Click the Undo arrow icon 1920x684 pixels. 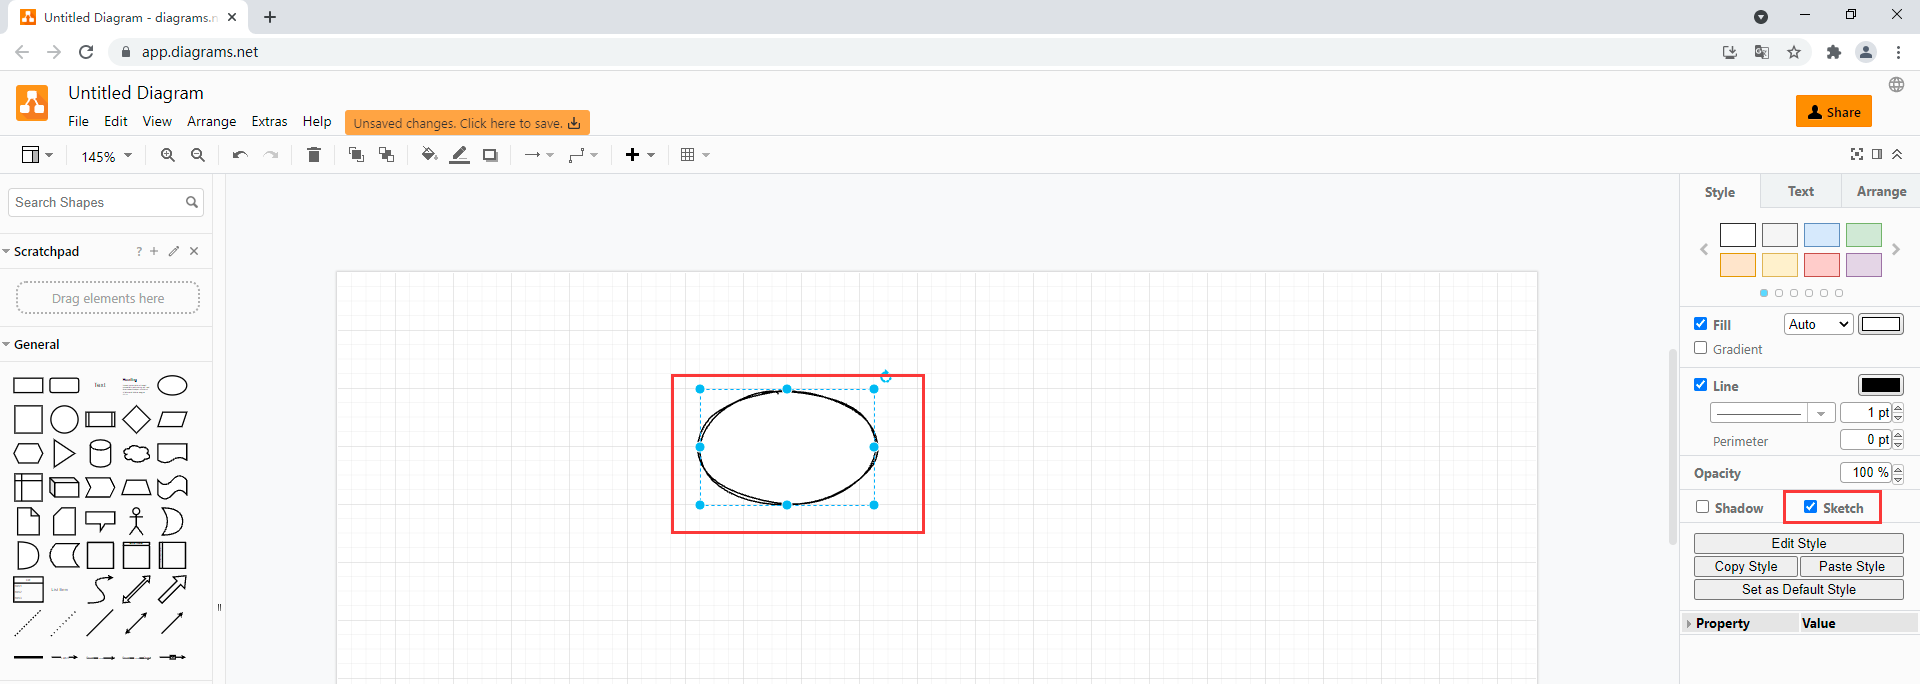(240, 155)
